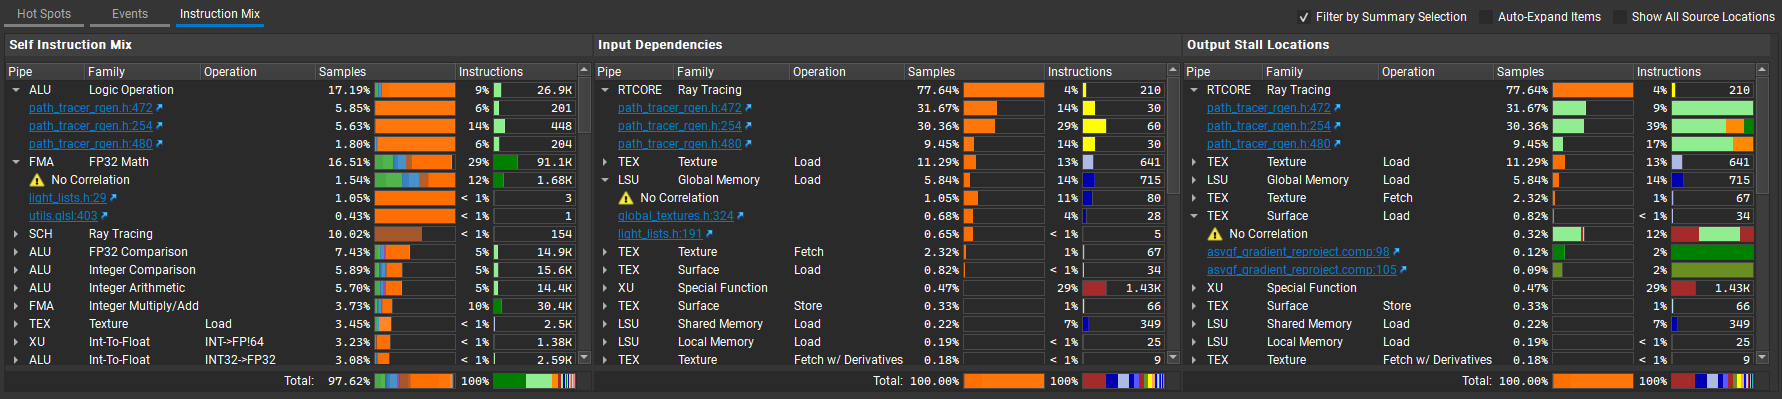Viewport: 1782px width, 399px height.
Task: Click the arrow icon next to global_textures.h:324
Action: [740, 216]
